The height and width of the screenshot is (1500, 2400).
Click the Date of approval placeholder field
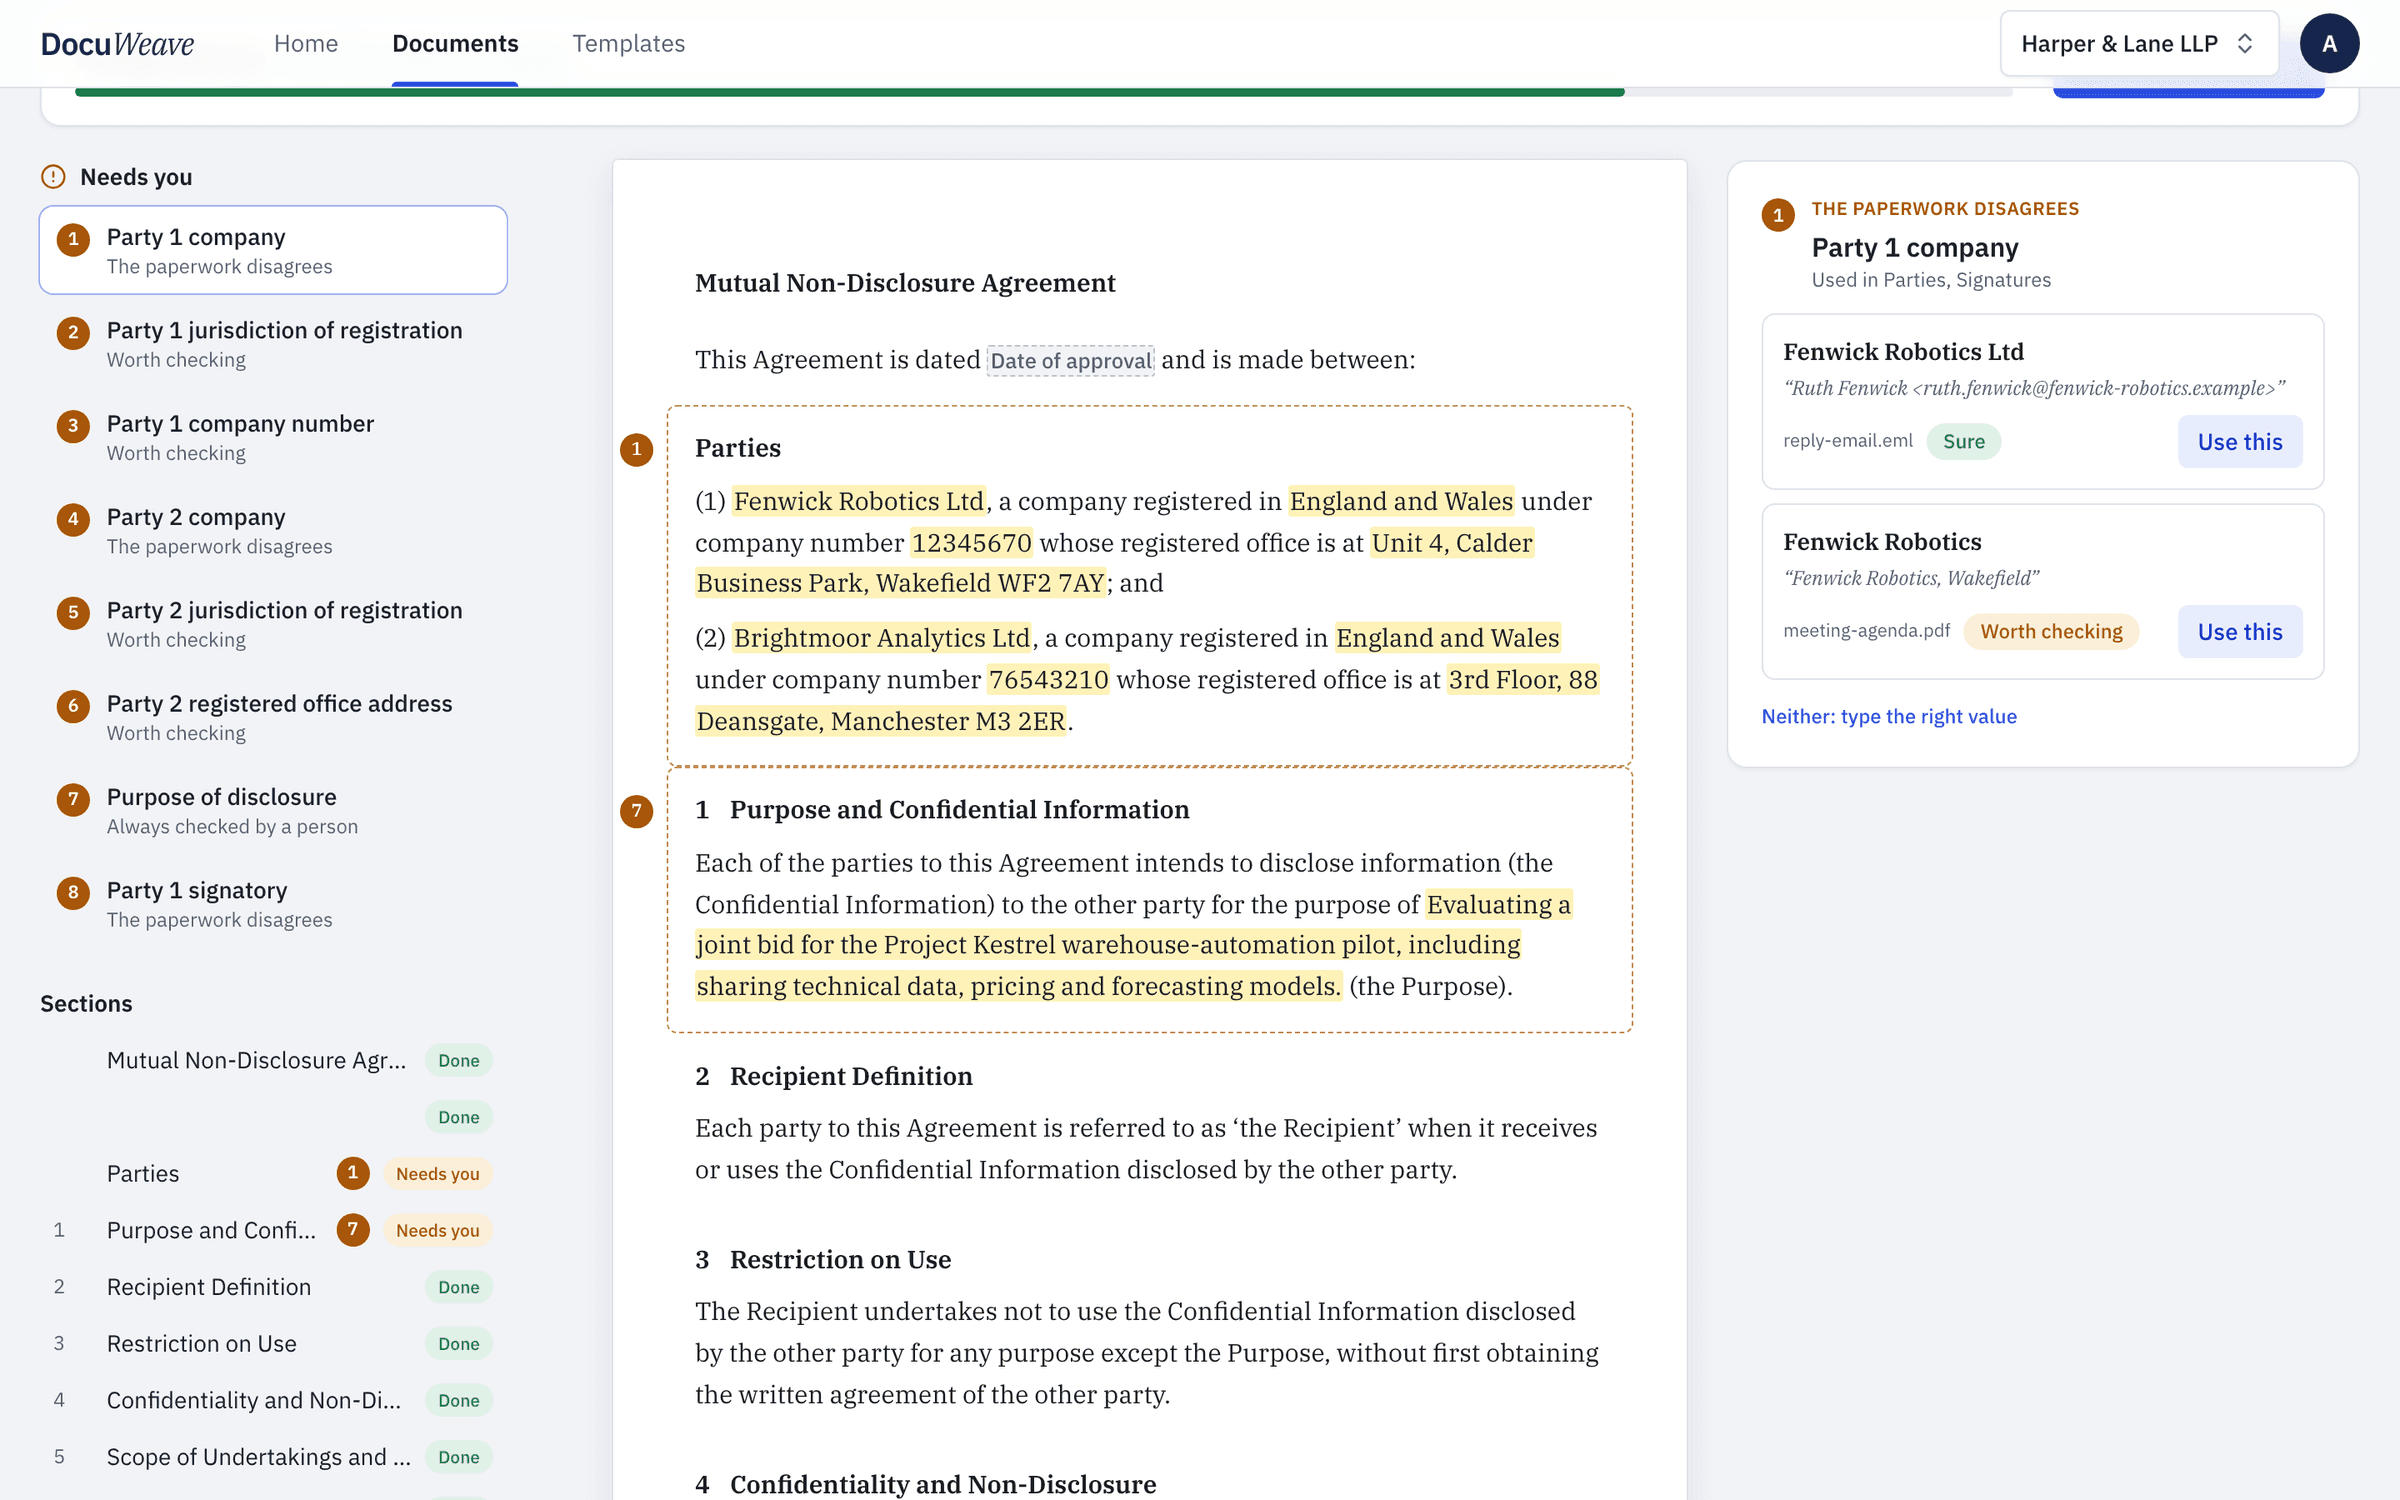(x=1070, y=360)
